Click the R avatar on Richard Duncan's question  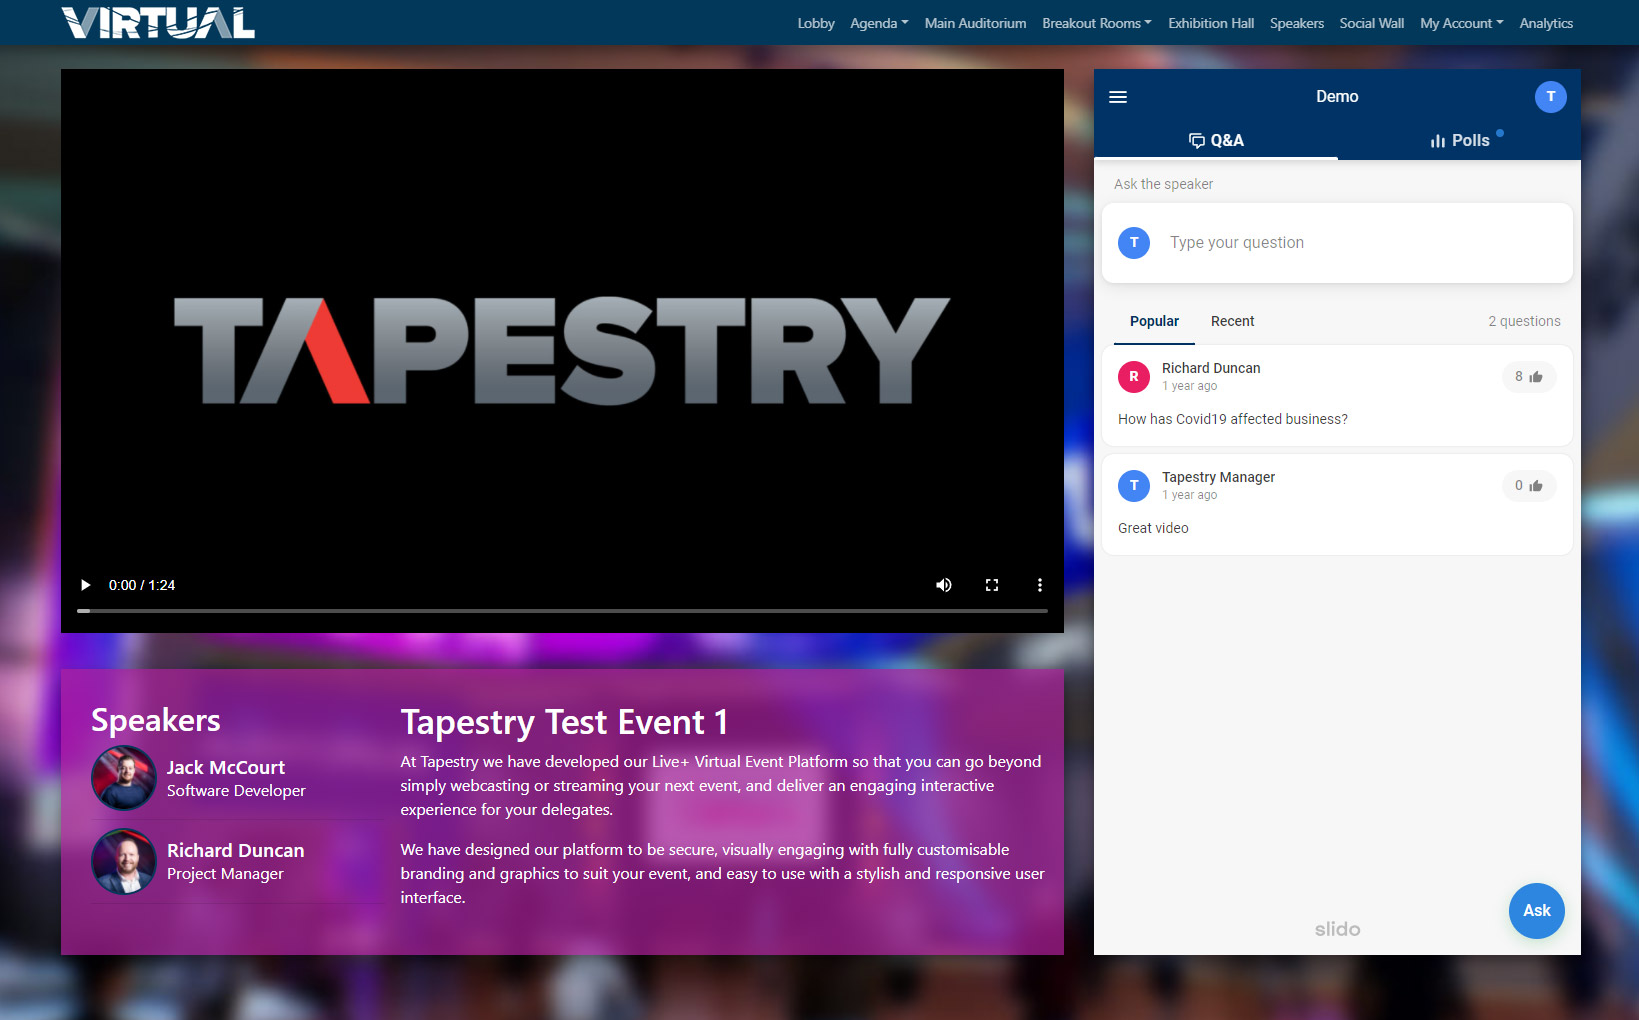click(1134, 377)
